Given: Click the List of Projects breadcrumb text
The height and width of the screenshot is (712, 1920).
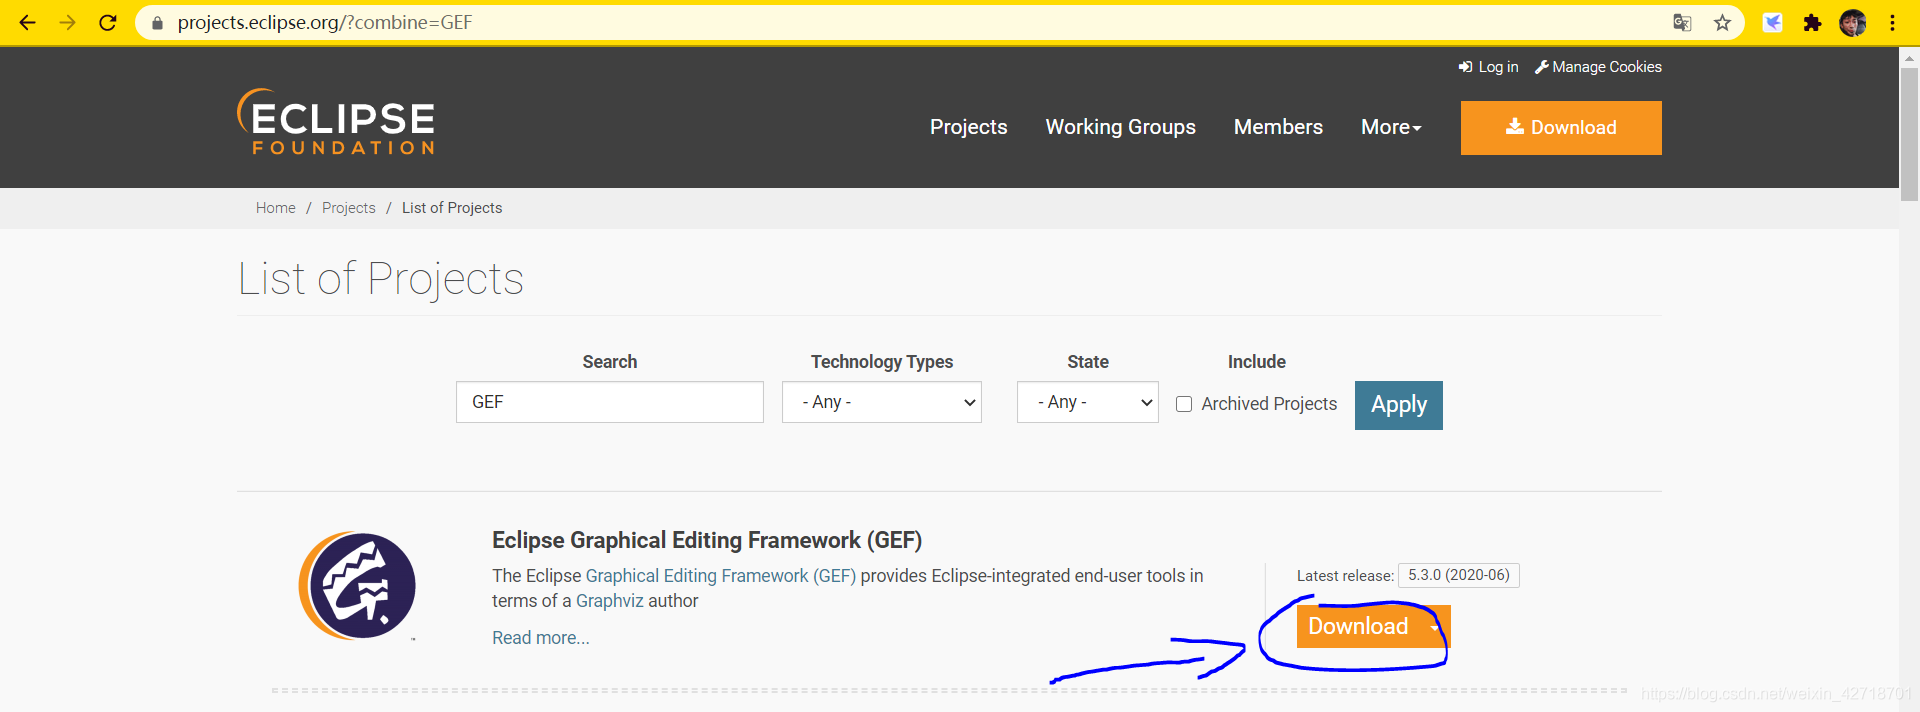Looking at the screenshot, I should 452,208.
